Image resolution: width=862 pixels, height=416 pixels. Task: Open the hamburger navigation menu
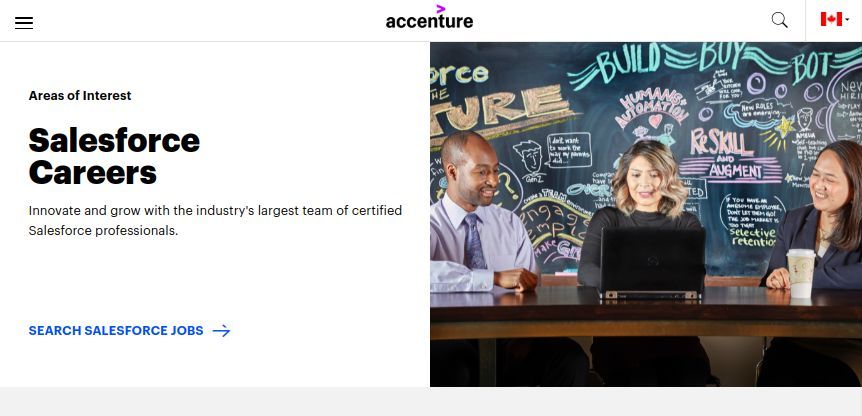pos(24,23)
